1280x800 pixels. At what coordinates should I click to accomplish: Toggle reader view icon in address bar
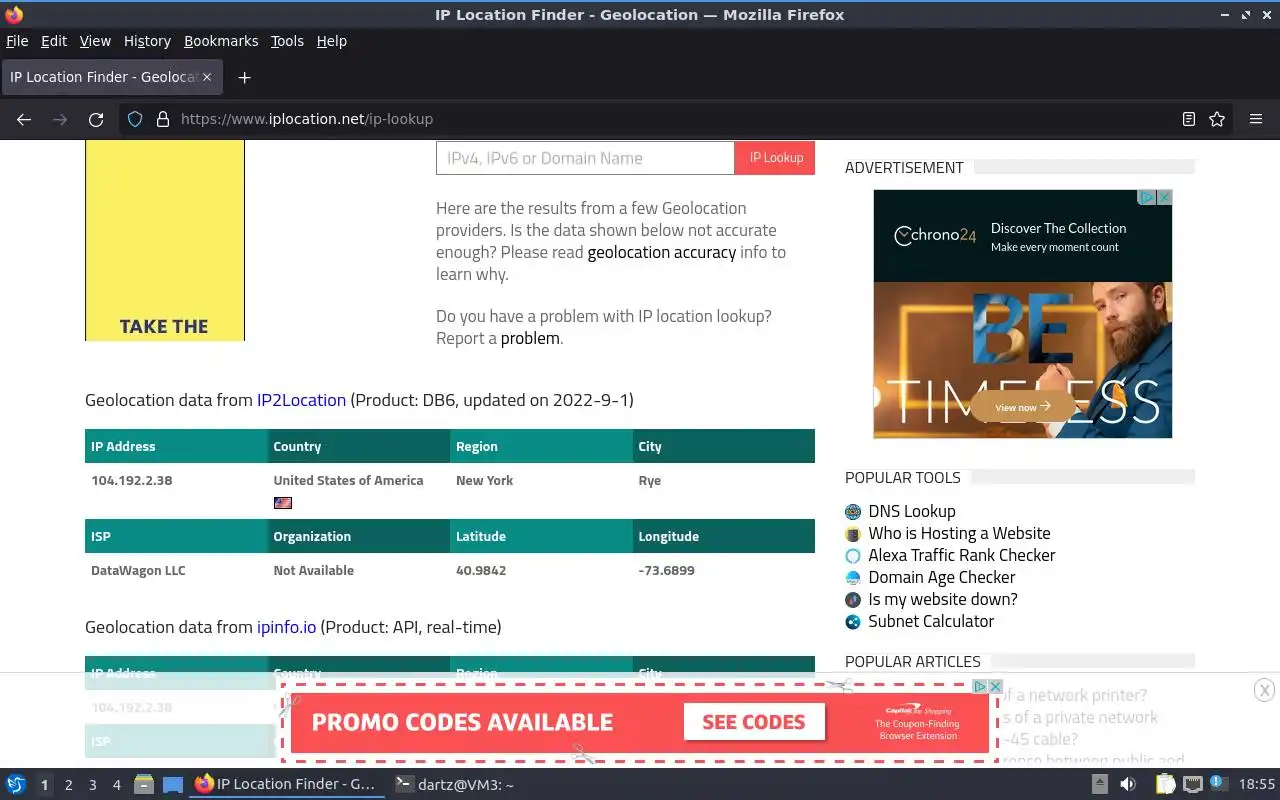point(1189,119)
